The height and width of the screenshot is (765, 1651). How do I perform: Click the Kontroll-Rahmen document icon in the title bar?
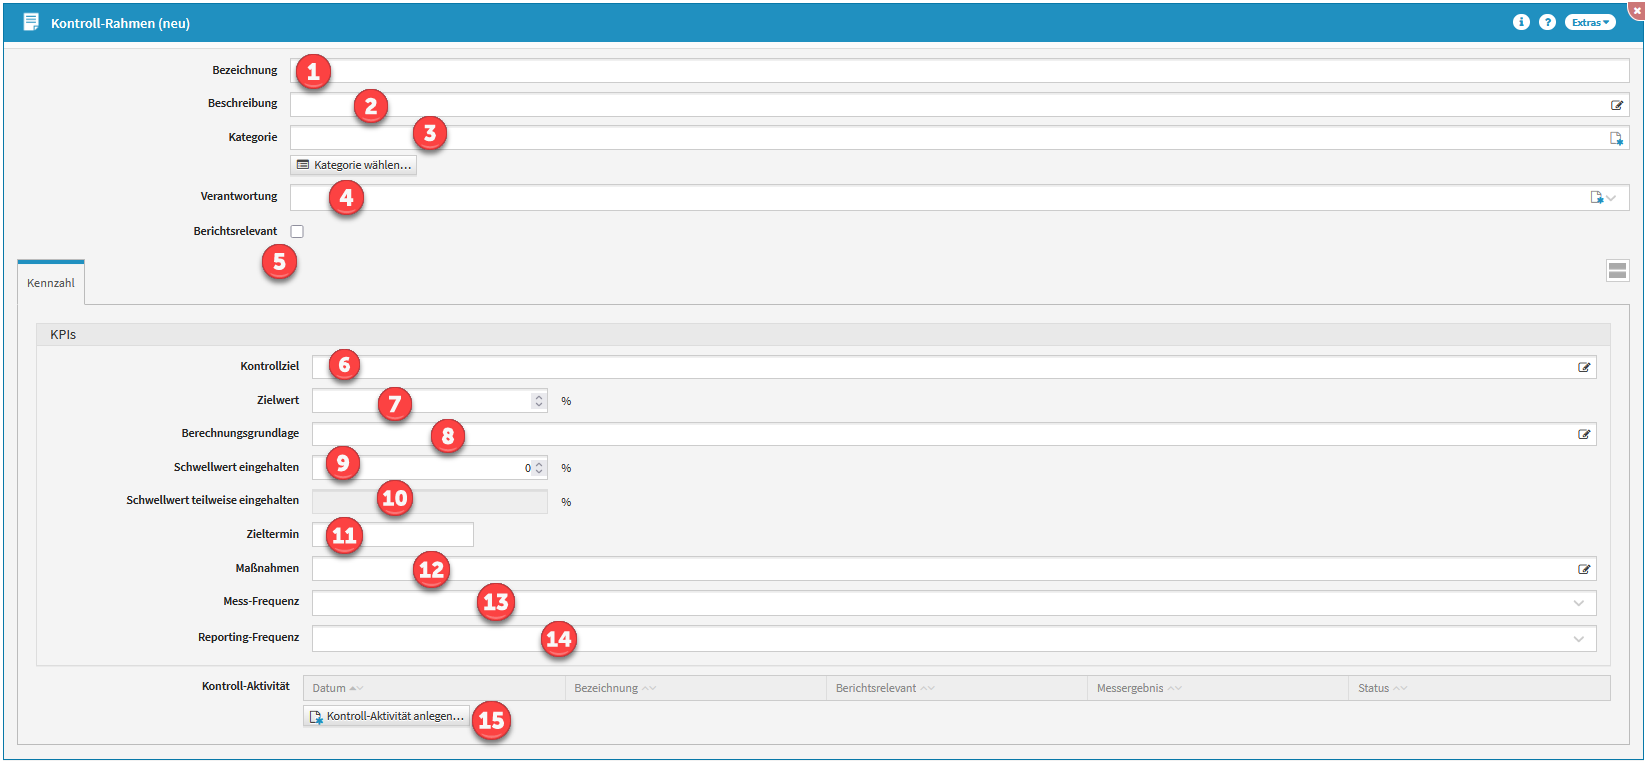31,22
